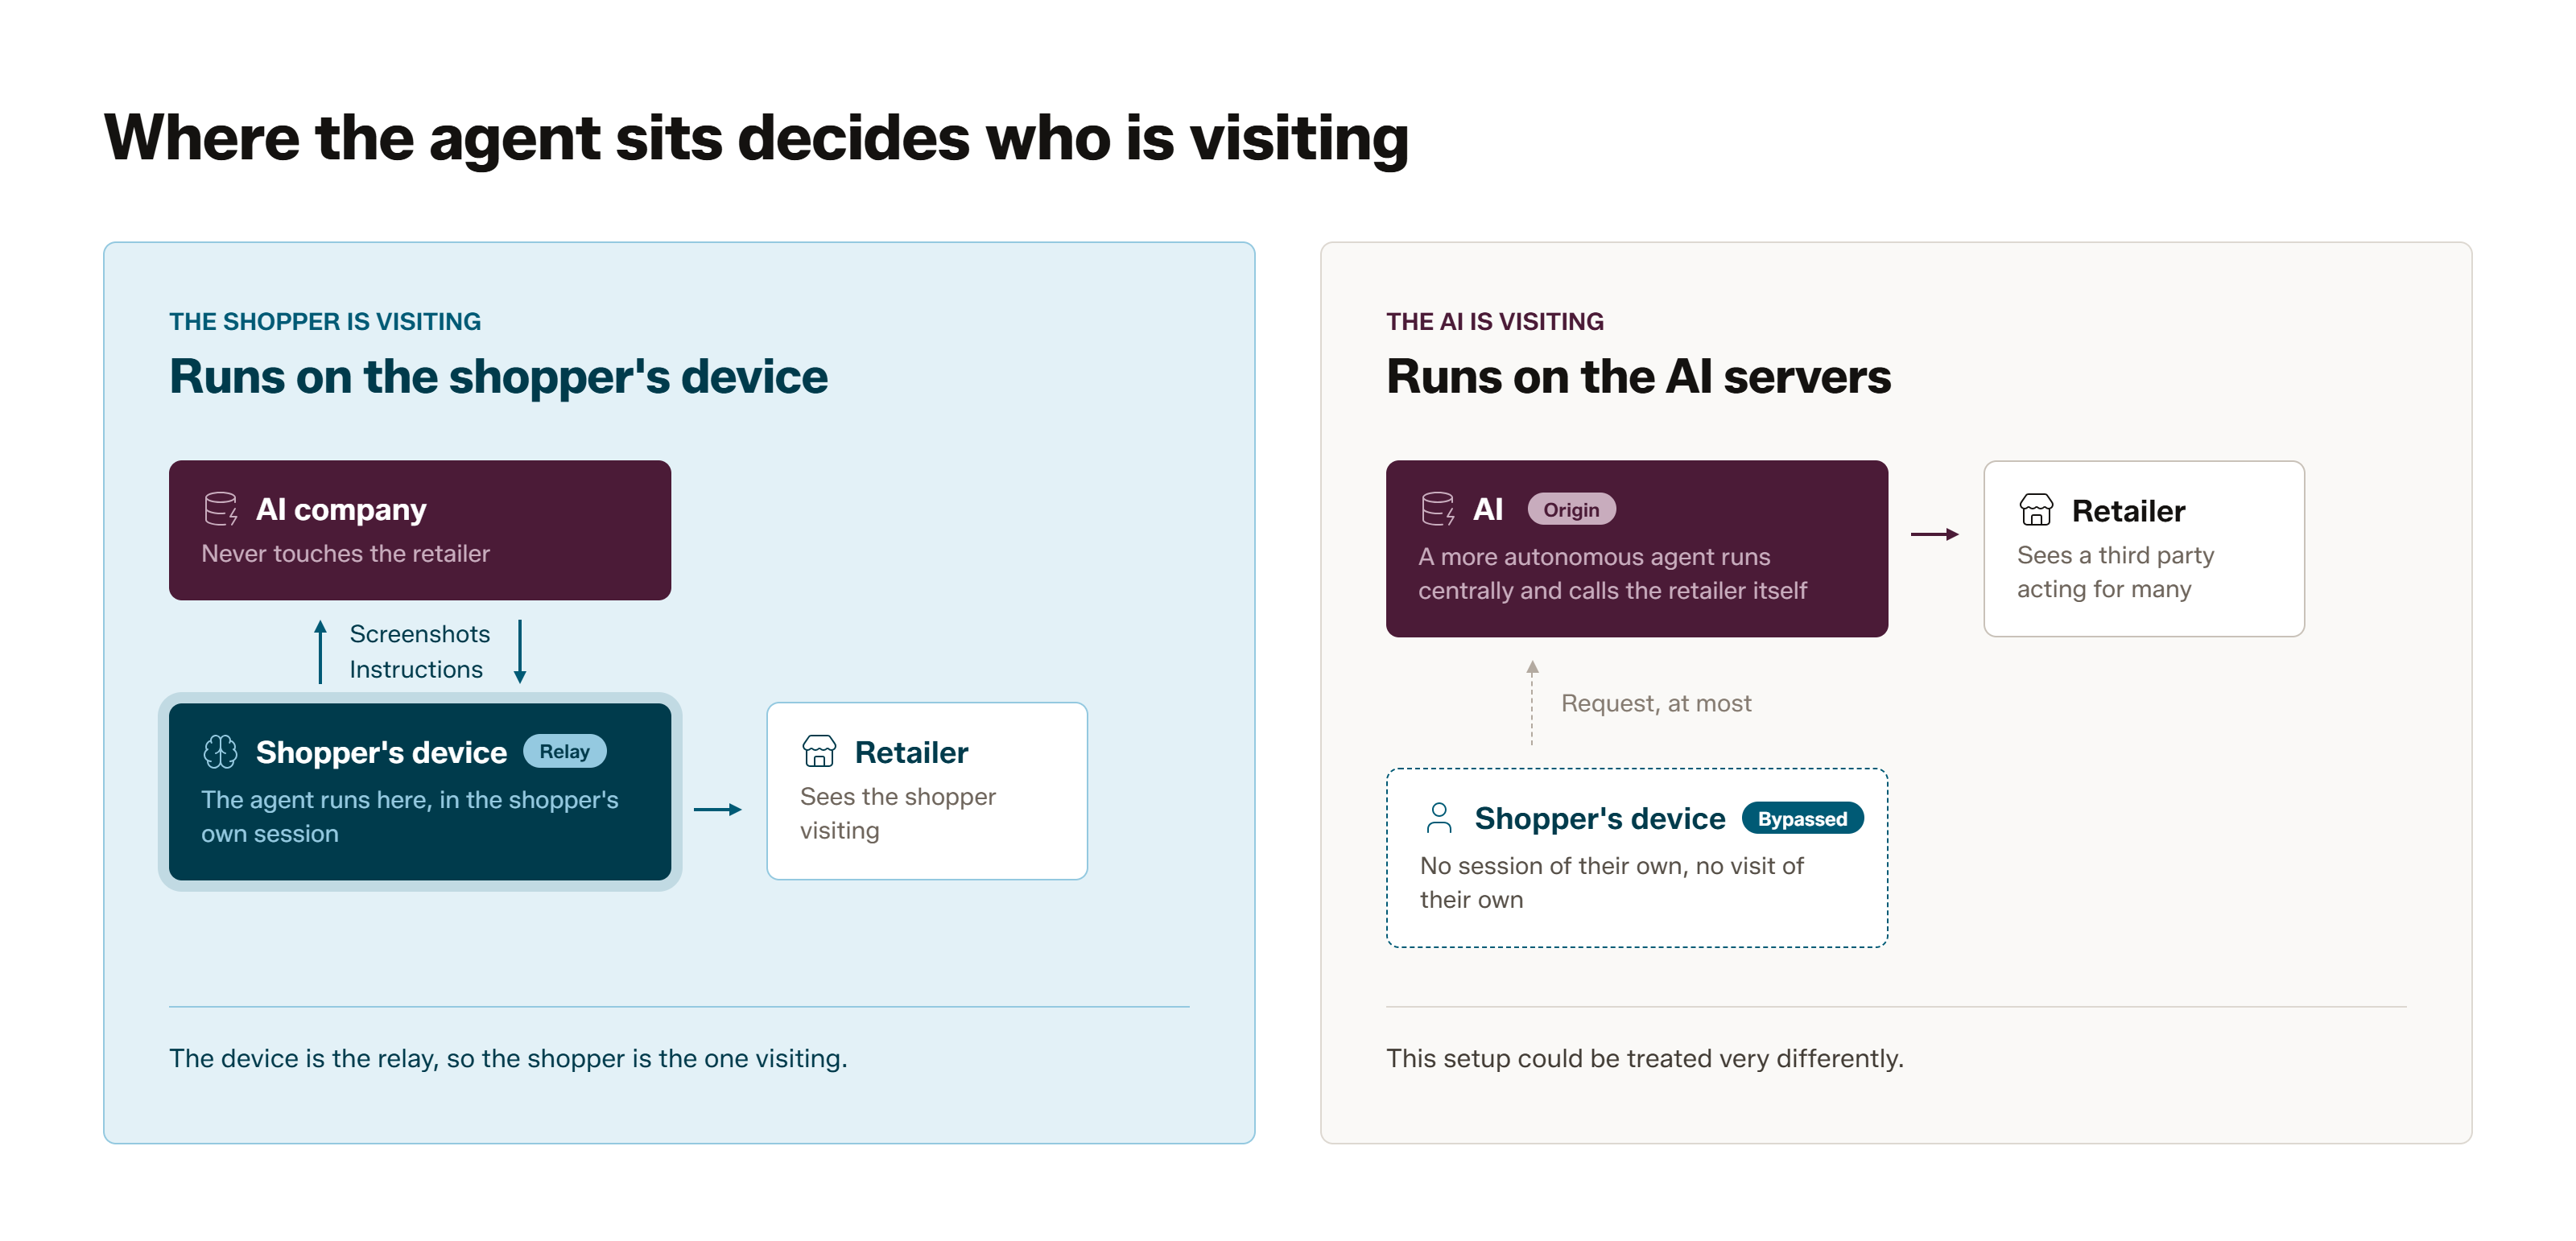Click the downward Instructions arrow
Screen dimensions: 2576x1241
coord(519,651)
